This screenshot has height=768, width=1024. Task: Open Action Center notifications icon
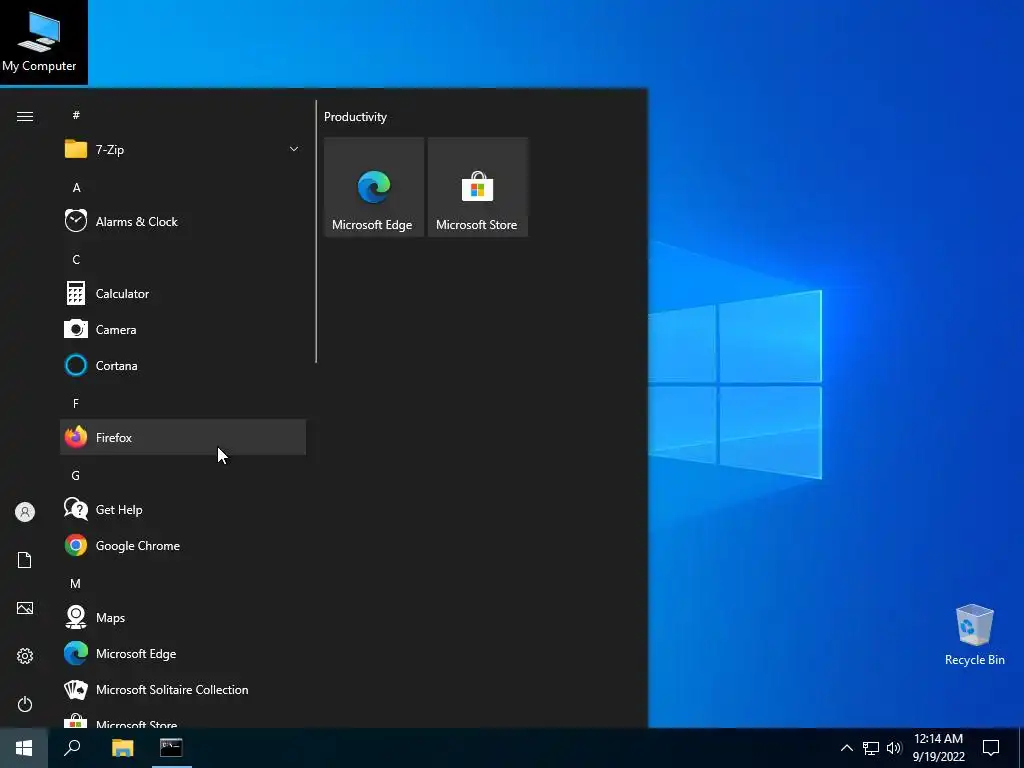click(991, 748)
